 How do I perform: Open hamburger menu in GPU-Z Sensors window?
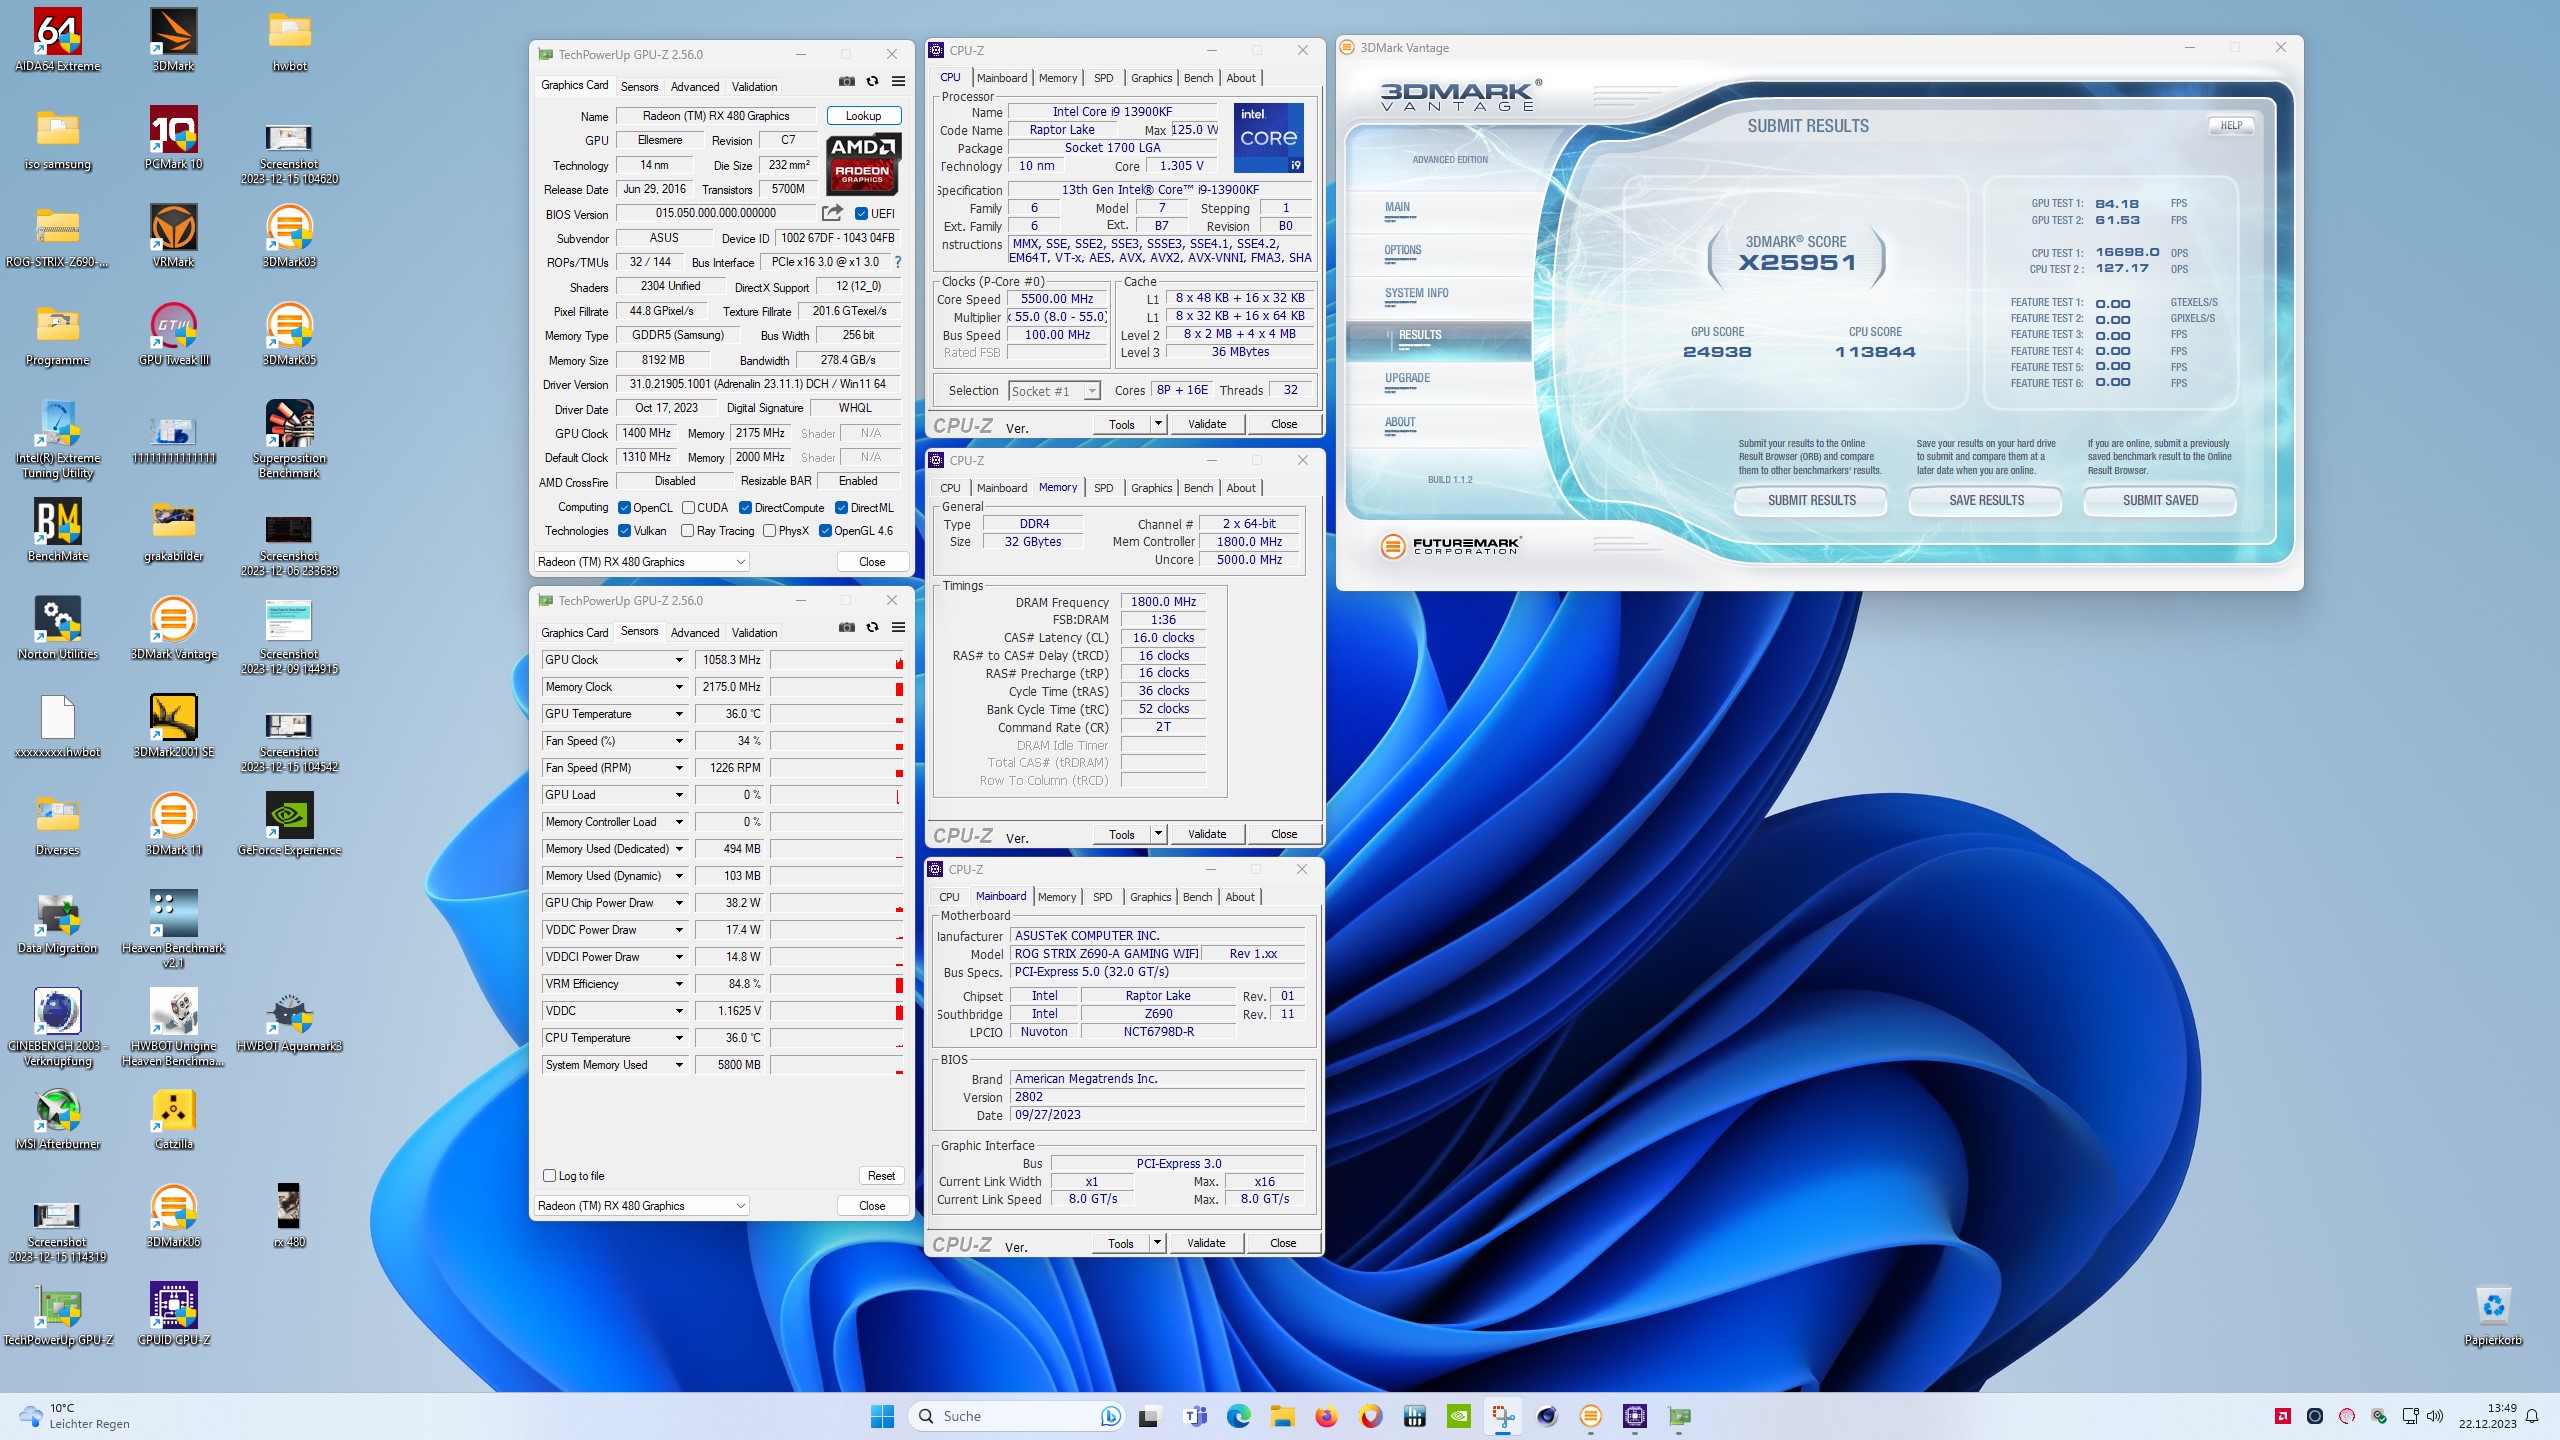click(898, 627)
